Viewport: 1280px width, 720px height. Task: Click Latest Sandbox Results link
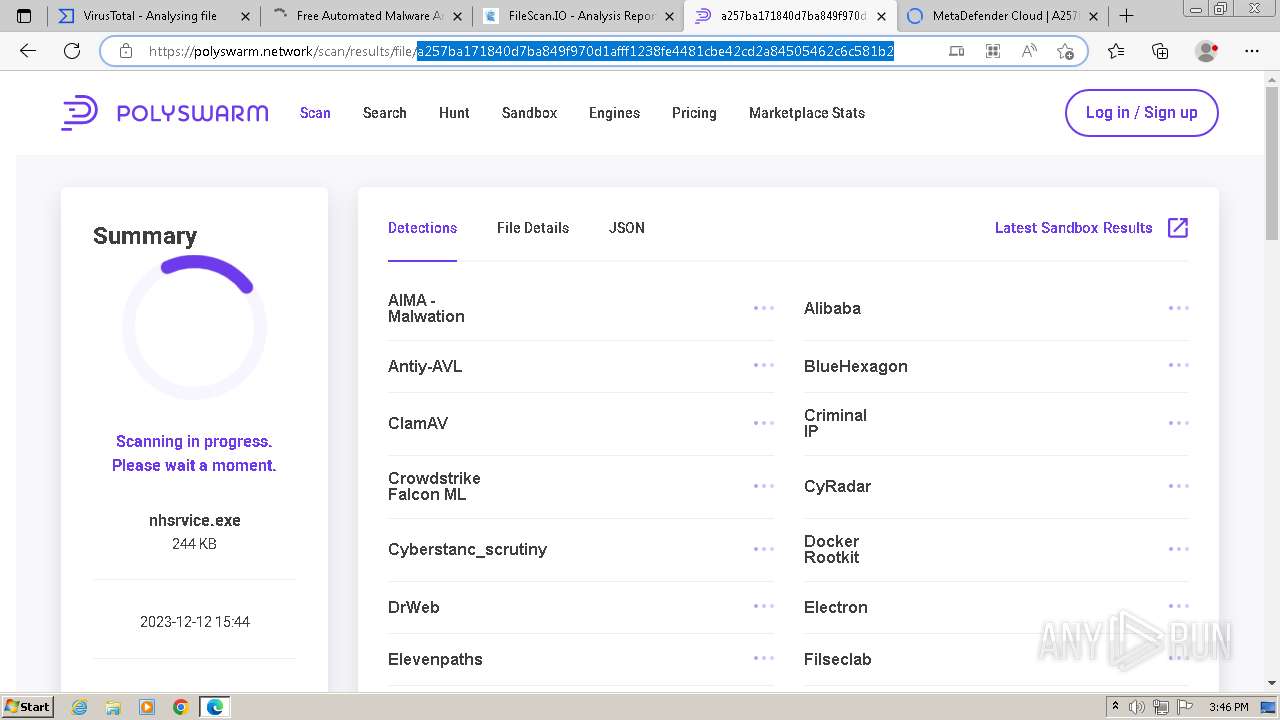[1074, 228]
